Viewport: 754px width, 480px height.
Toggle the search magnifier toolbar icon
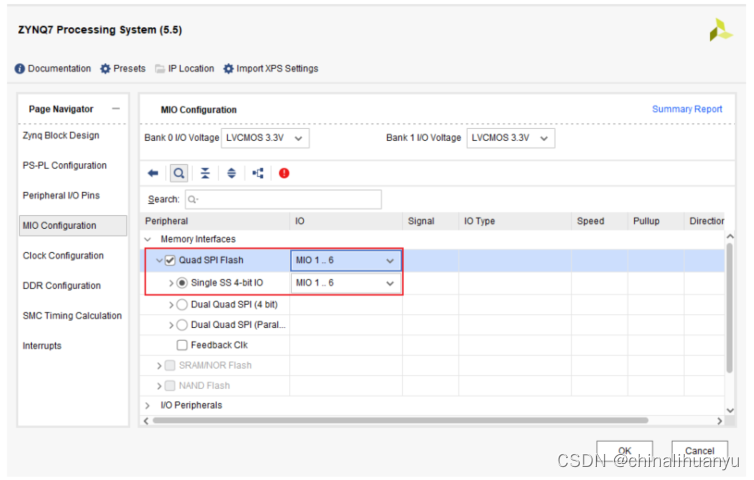tap(179, 173)
